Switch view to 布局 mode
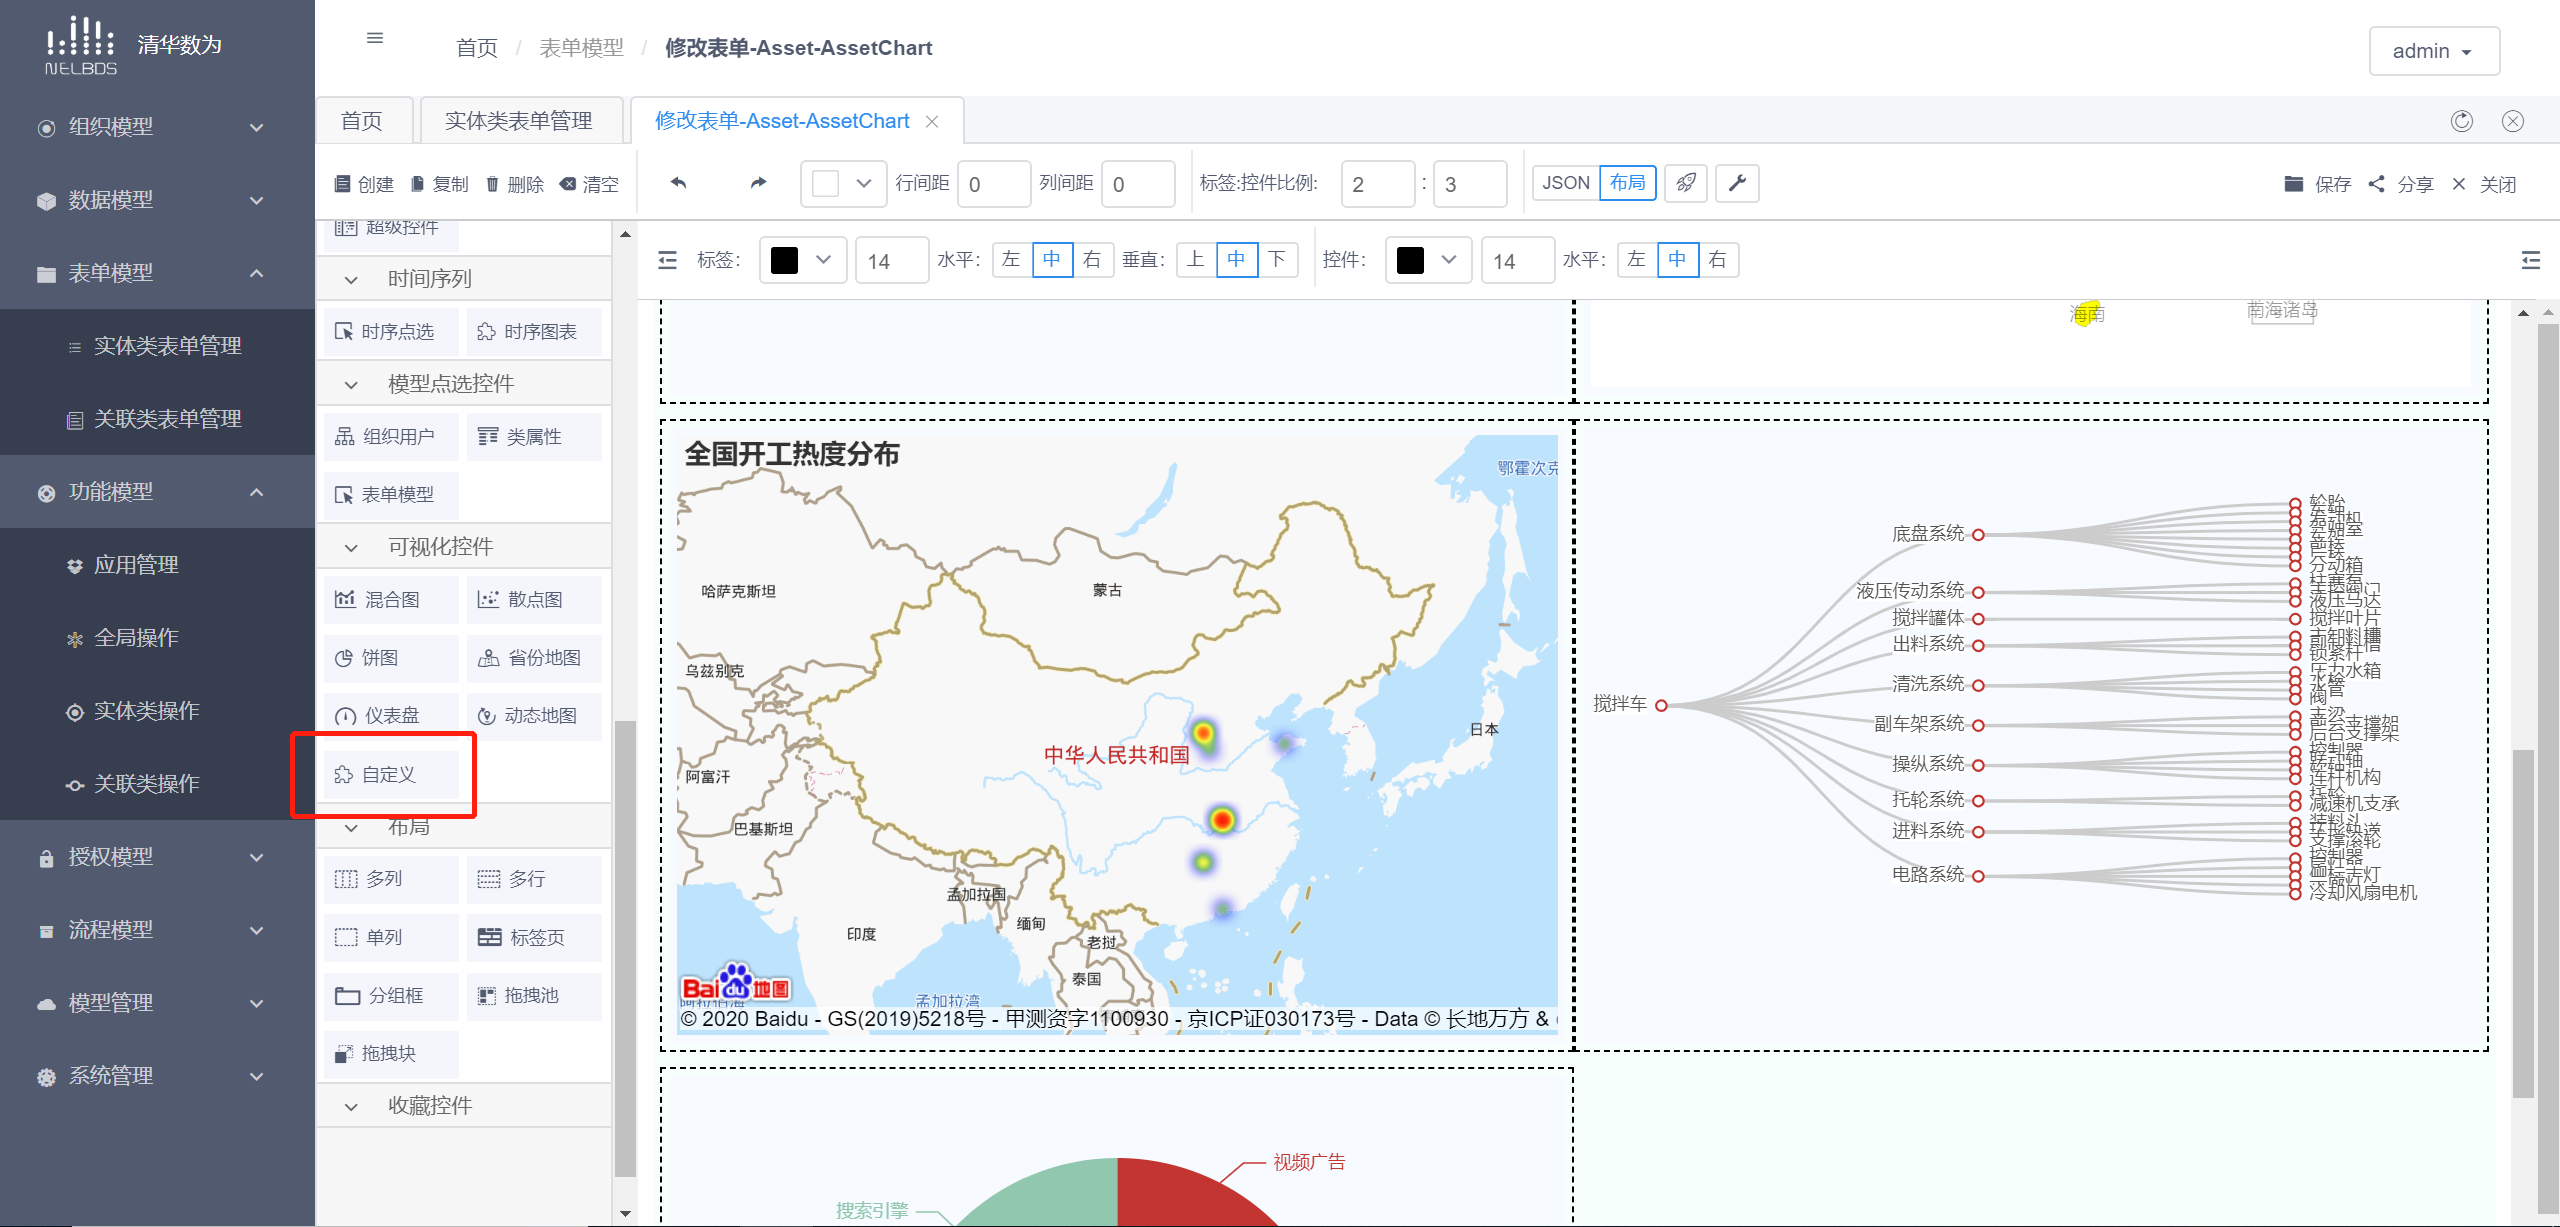 [x=1628, y=183]
